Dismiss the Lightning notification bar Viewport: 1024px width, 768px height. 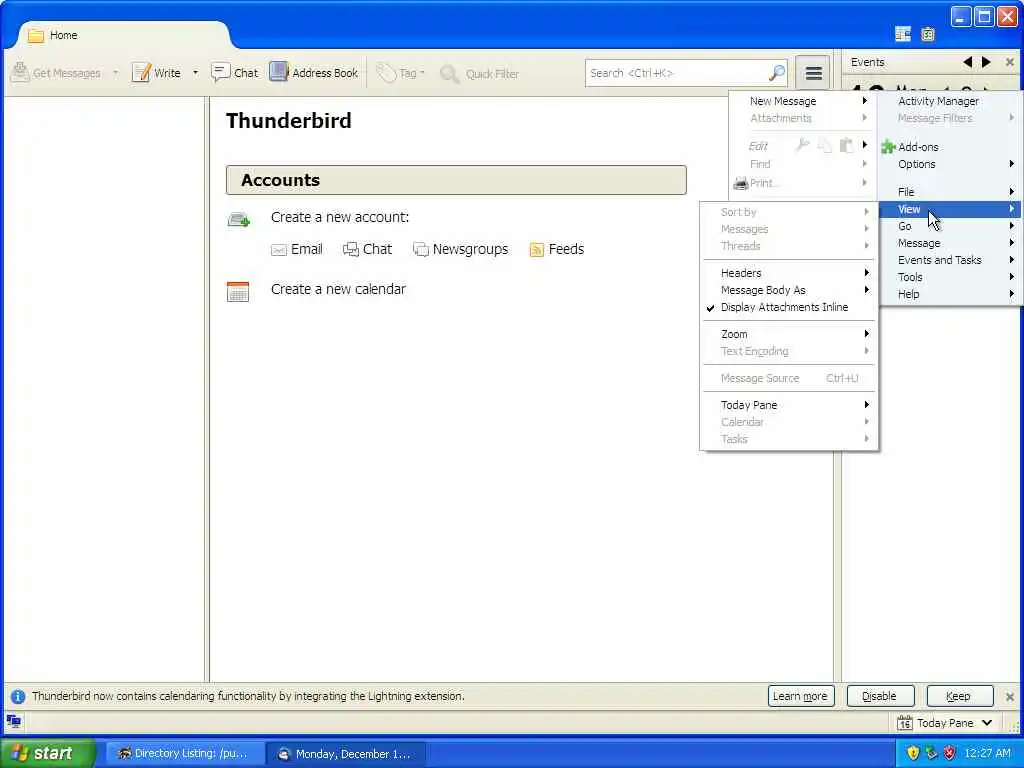click(1010, 696)
